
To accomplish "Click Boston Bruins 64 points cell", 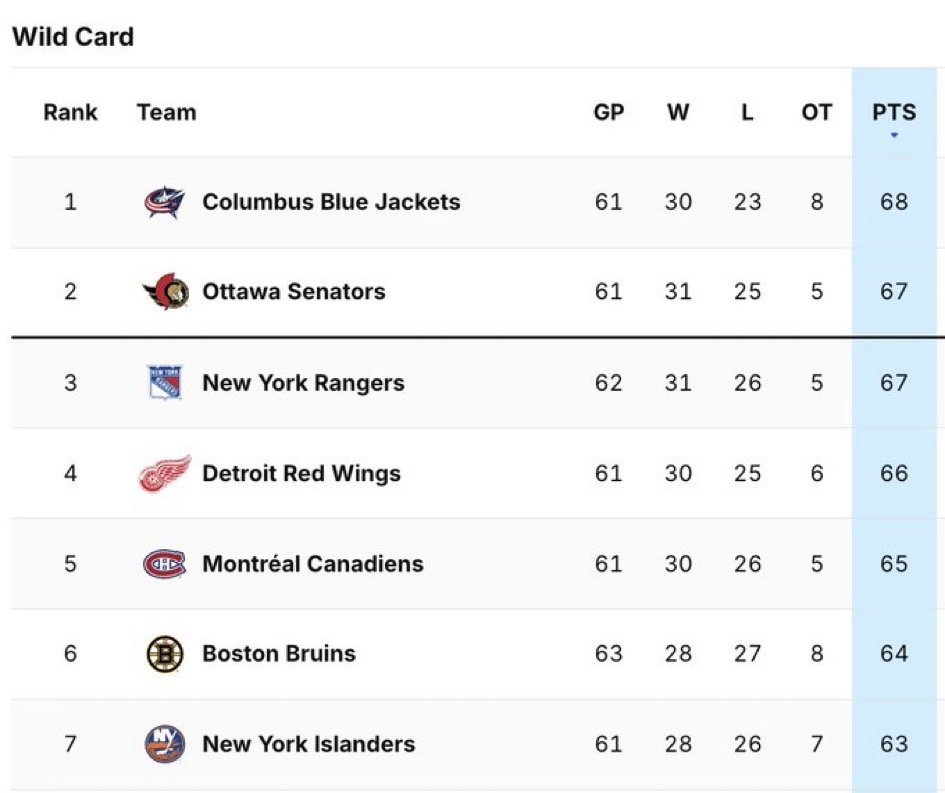I will 894,654.
